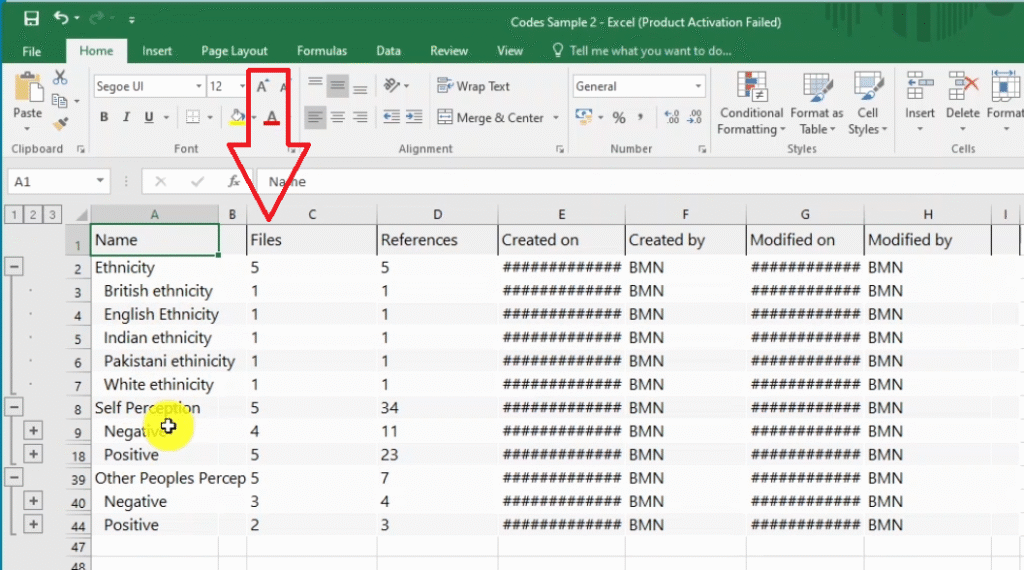Expand the Negative group at row 9
The height and width of the screenshot is (570, 1024).
click(x=33, y=431)
